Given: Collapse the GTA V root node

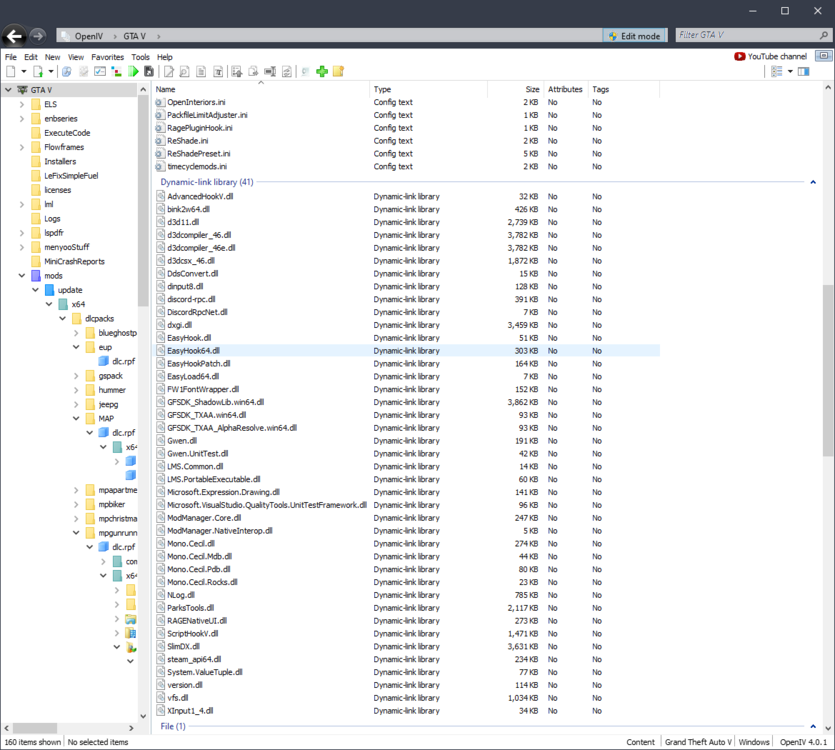Looking at the screenshot, I should (8, 90).
